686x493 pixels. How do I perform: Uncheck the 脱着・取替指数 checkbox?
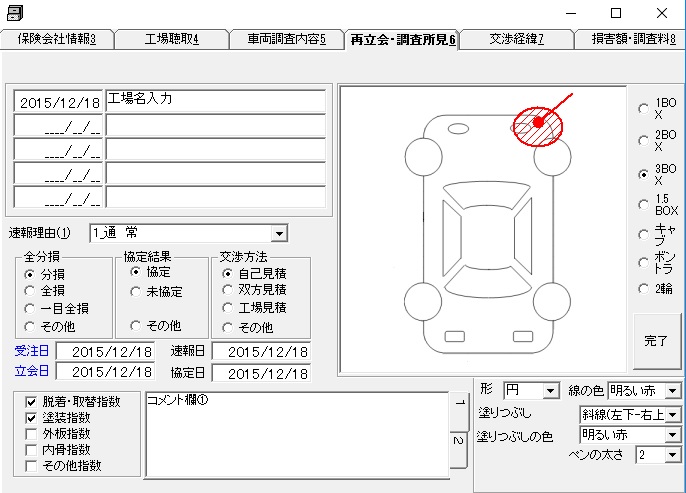31,402
